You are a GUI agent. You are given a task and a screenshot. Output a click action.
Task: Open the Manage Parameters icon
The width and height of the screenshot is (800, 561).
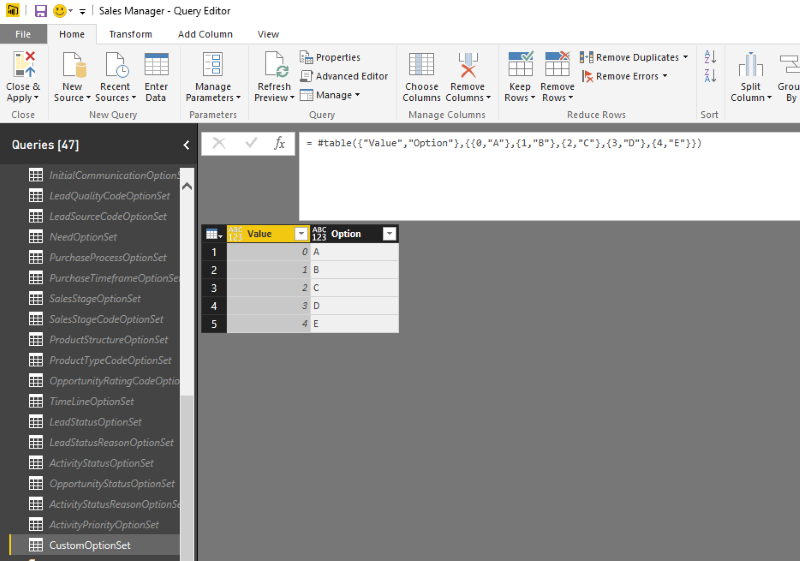213,64
